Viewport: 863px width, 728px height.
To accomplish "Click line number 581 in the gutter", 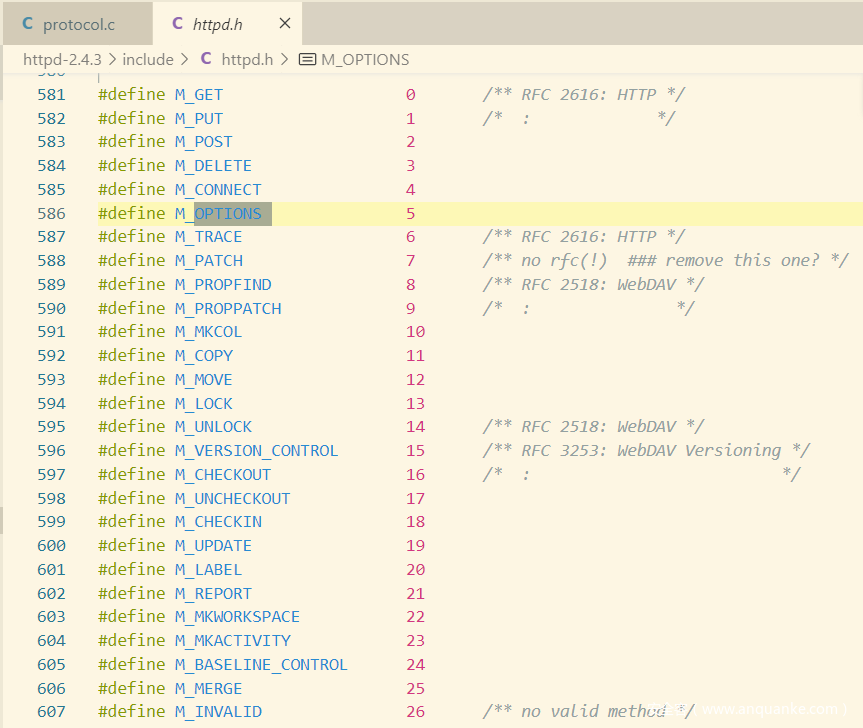I will 51,95.
